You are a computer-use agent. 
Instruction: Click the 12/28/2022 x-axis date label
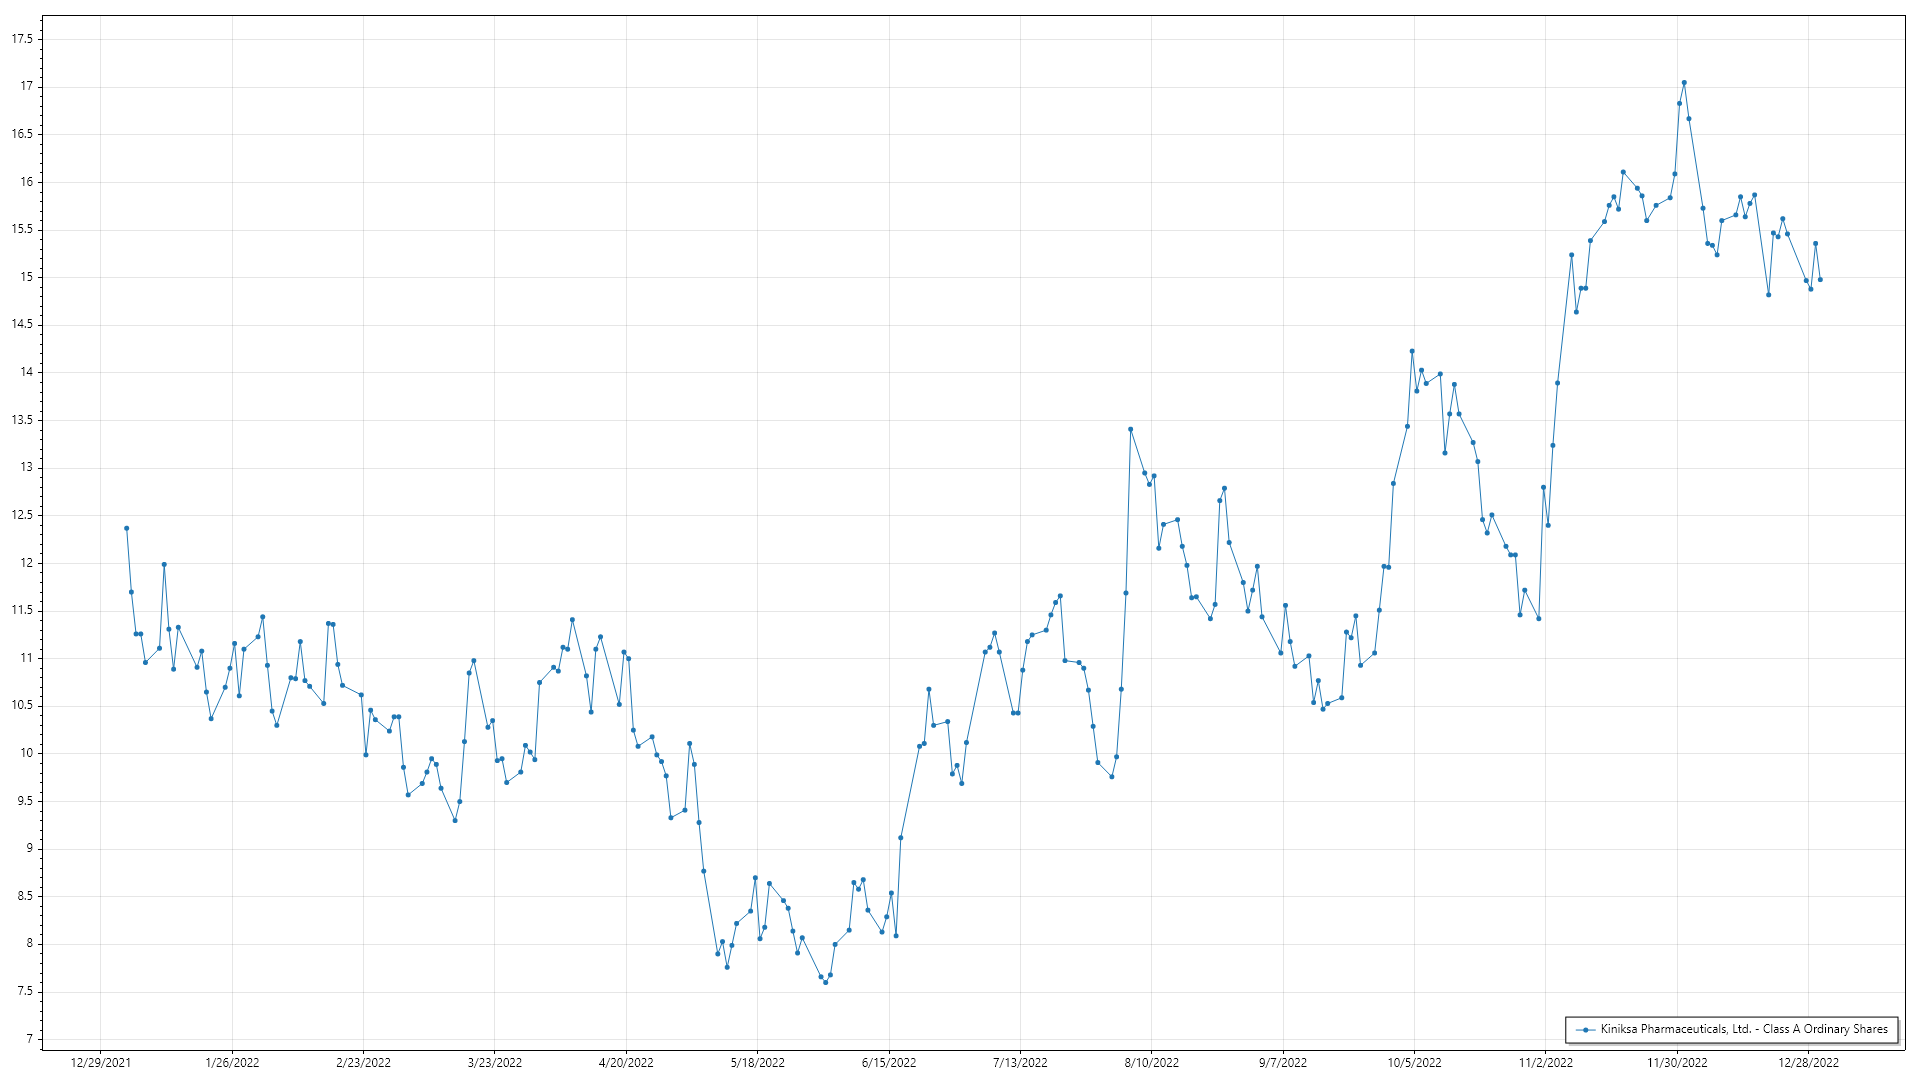click(1808, 1062)
